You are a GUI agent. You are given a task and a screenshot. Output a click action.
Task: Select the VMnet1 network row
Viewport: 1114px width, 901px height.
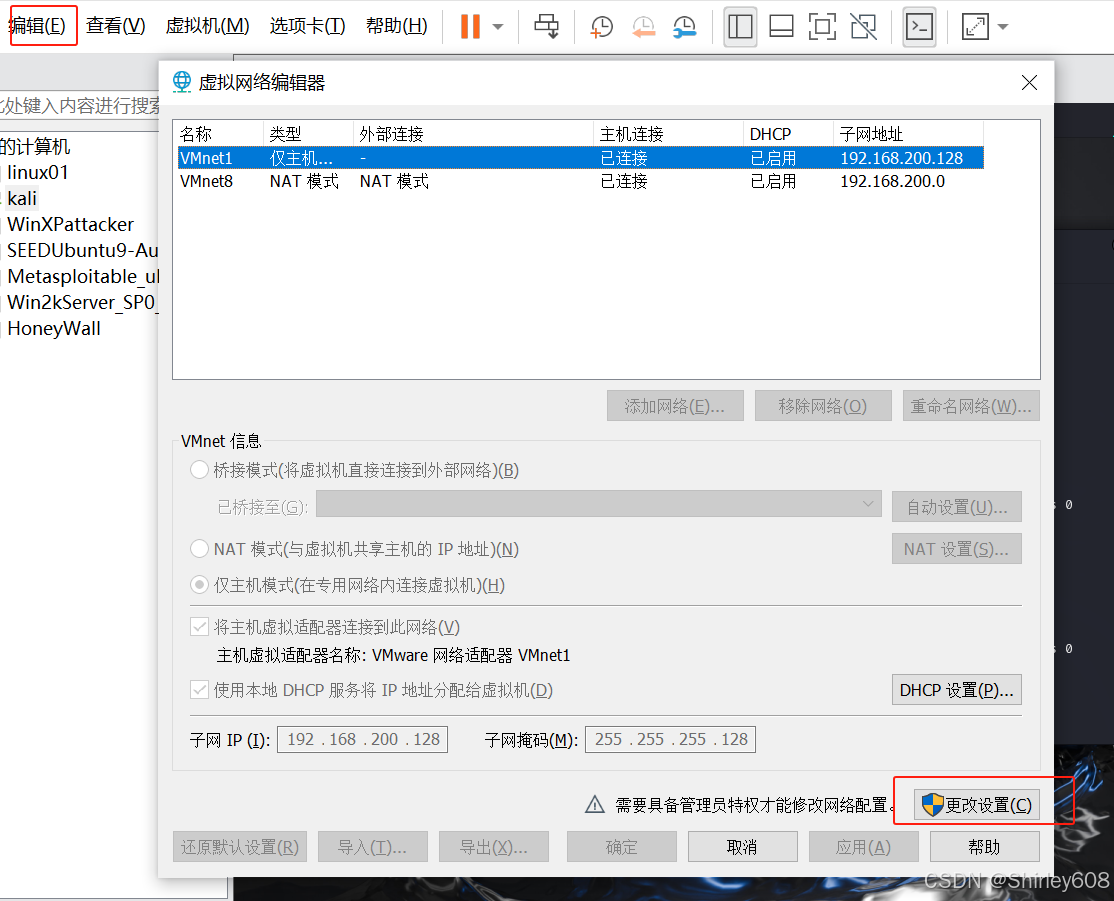pos(580,158)
